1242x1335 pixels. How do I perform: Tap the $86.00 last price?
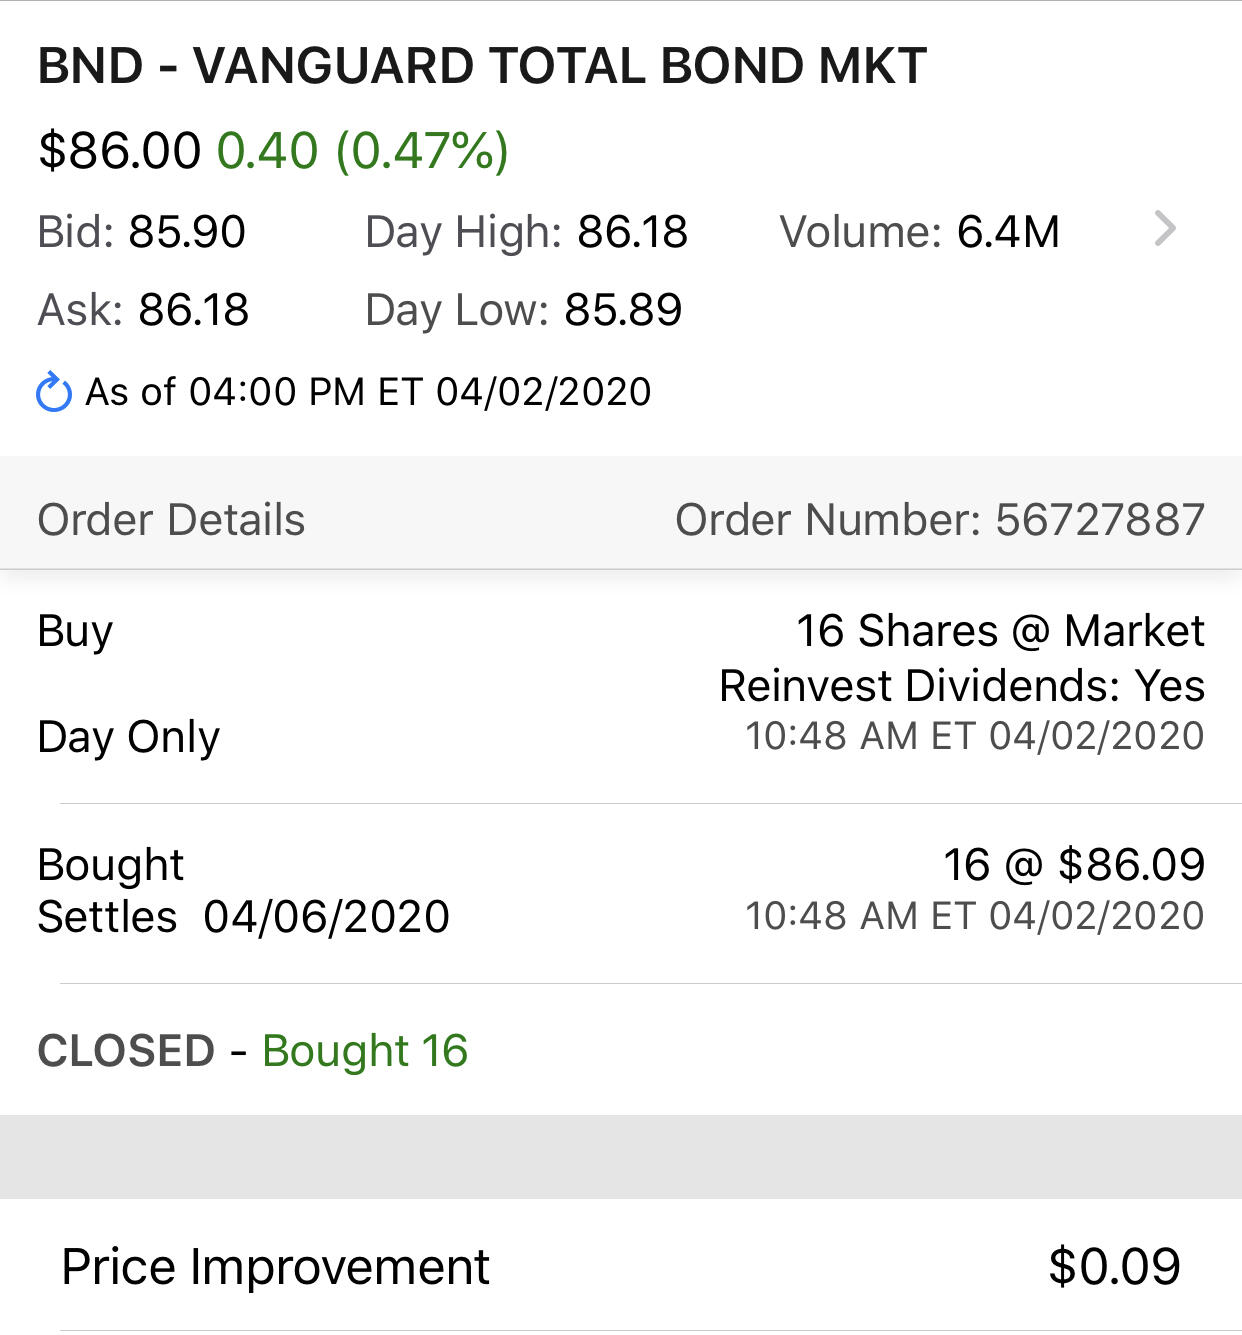(119, 151)
